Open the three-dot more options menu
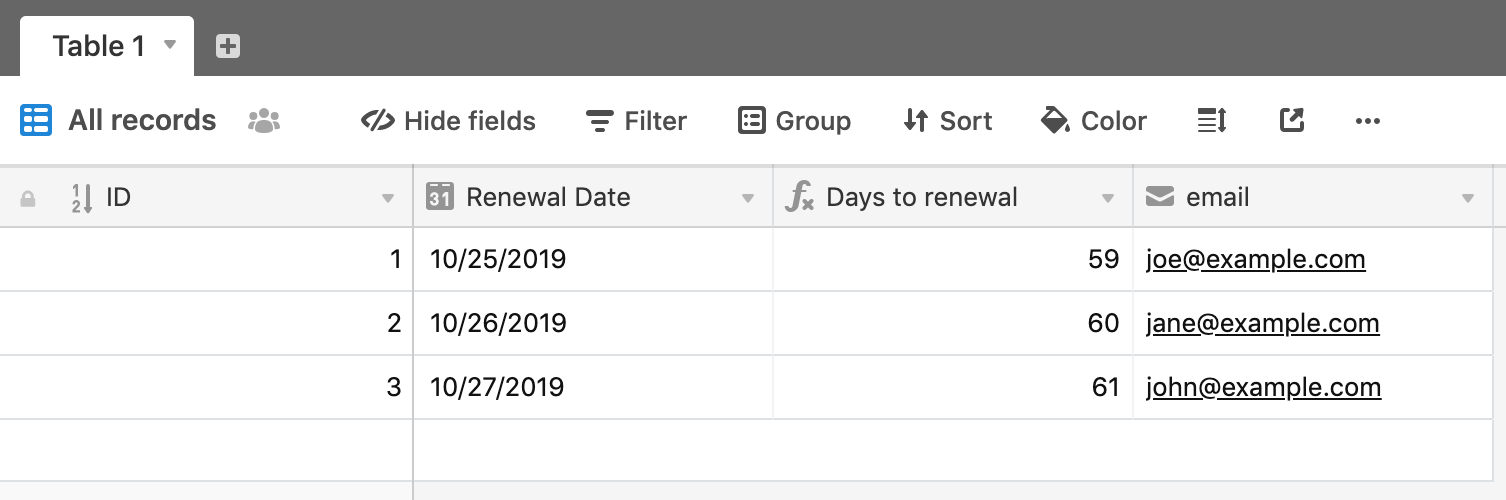1506x500 pixels. click(x=1368, y=121)
